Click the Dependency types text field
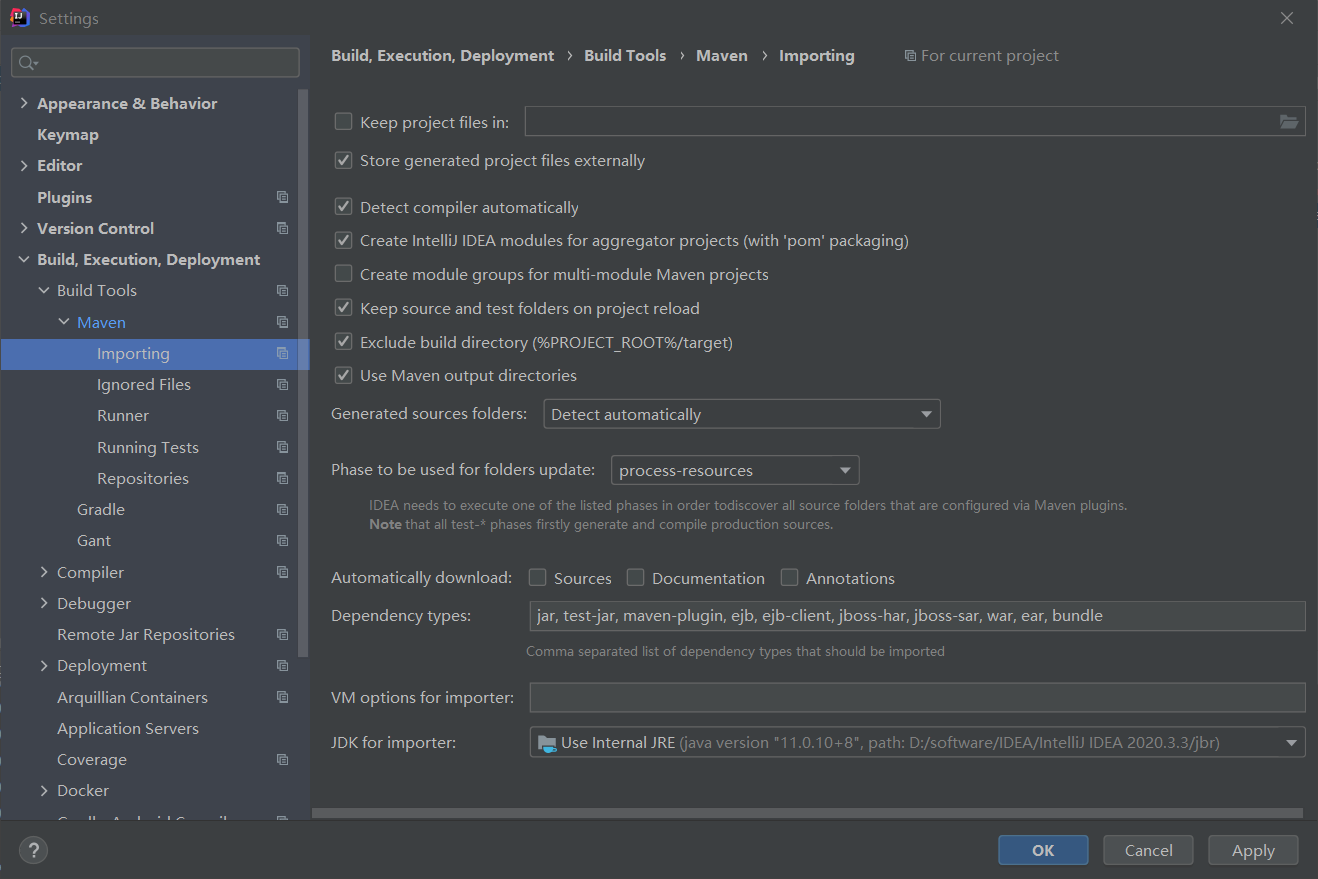1318x879 pixels. (x=917, y=616)
